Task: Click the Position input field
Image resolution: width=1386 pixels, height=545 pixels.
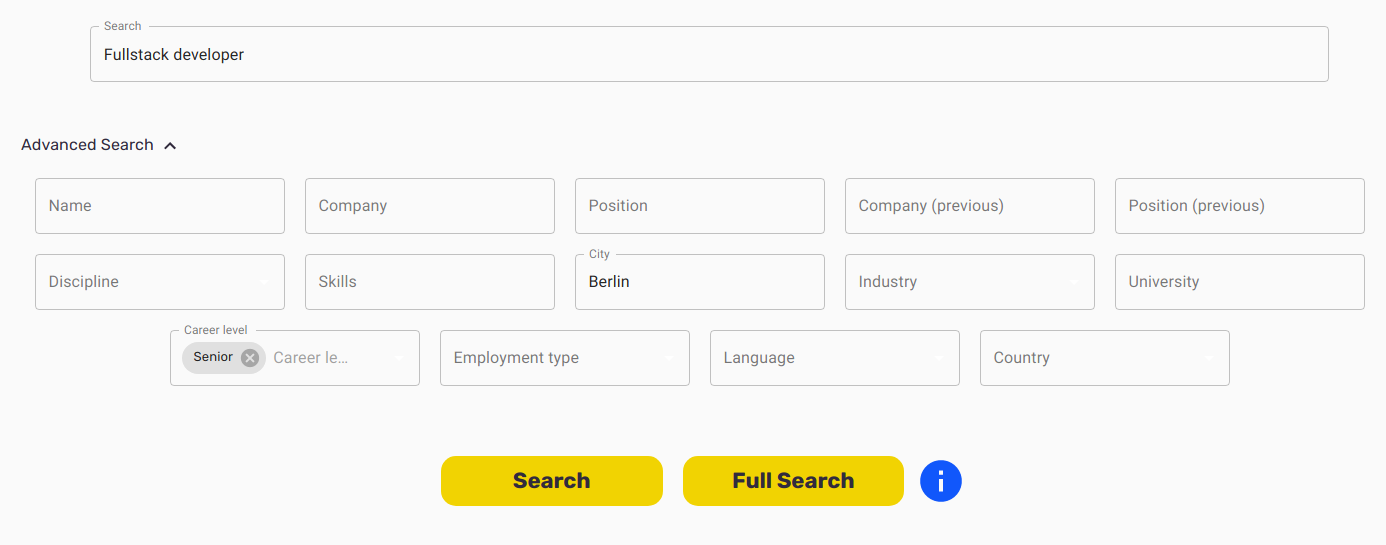Action: 700,206
